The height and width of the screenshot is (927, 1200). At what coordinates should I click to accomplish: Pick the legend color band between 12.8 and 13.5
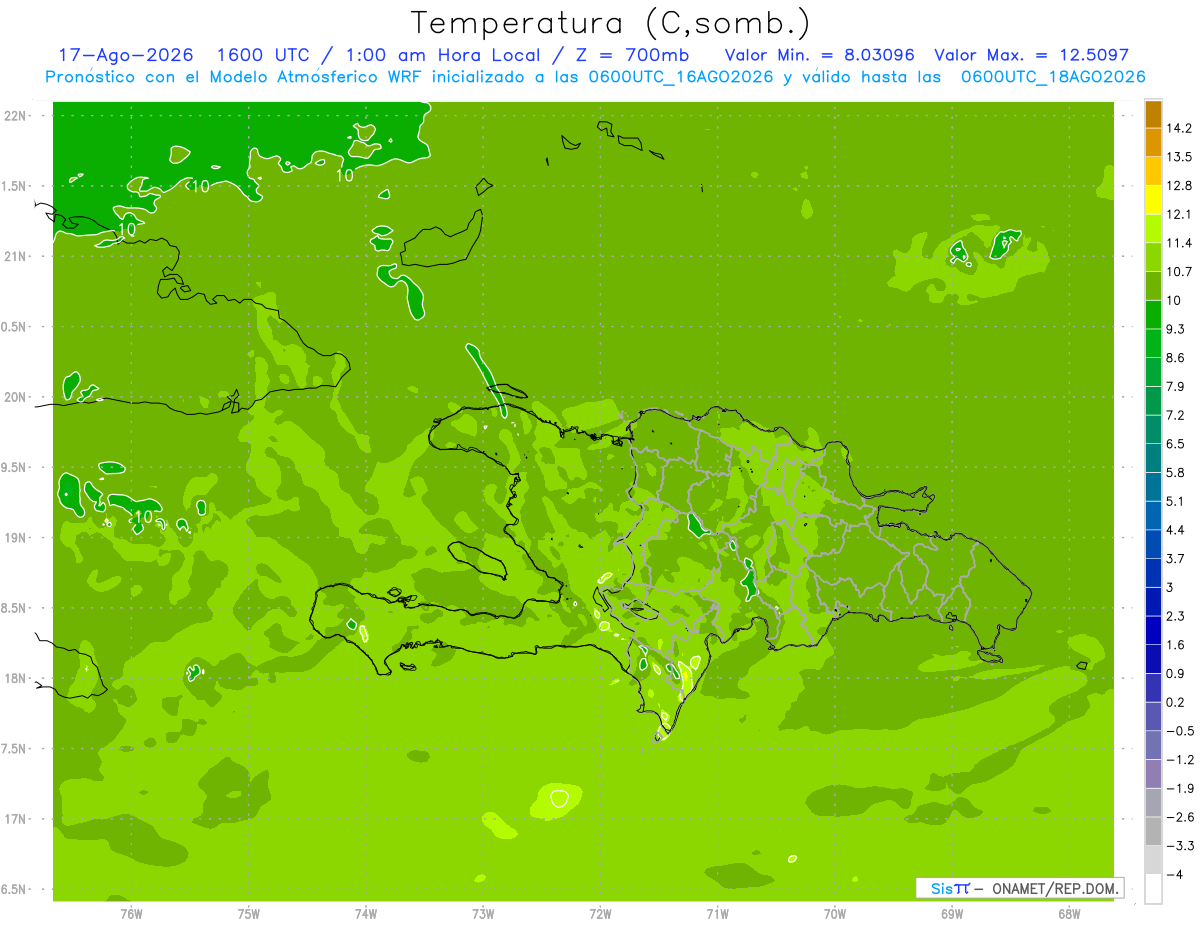click(1153, 171)
